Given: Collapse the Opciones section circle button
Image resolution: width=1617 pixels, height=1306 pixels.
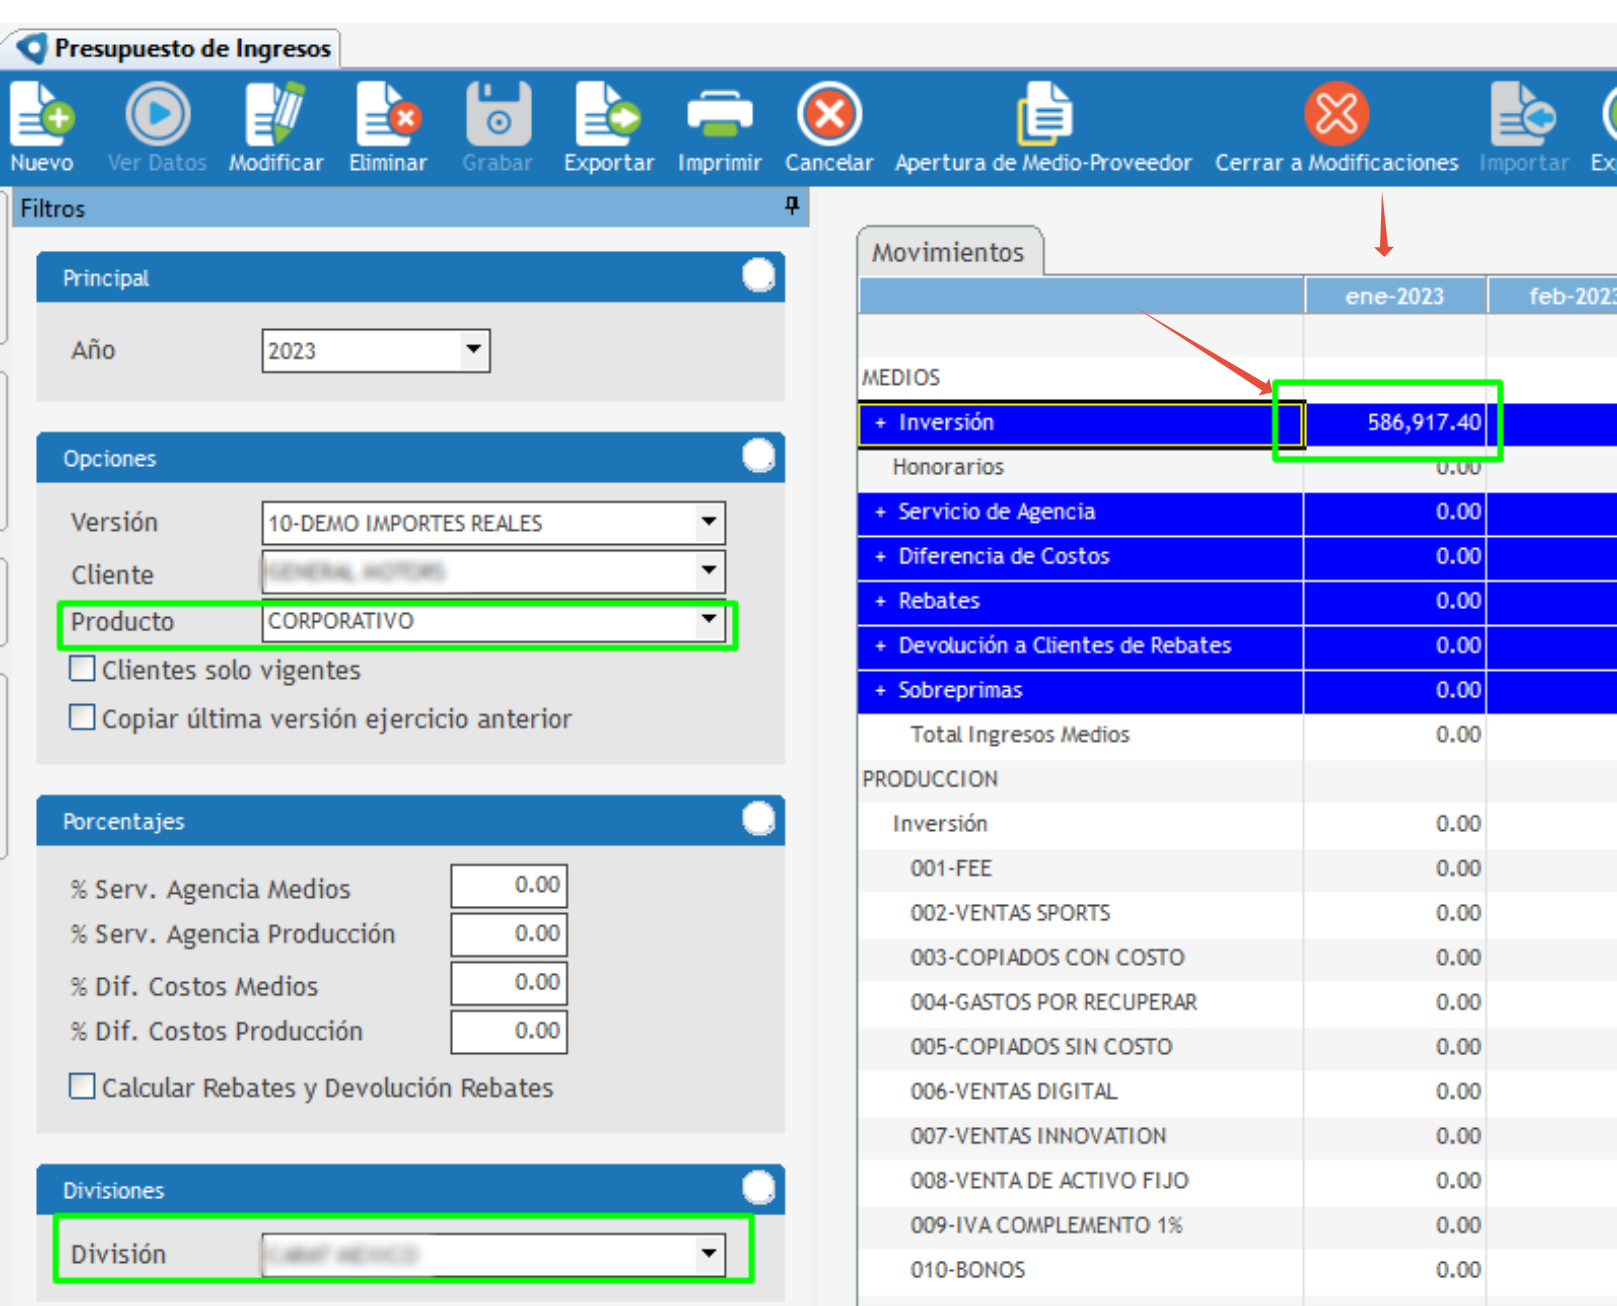Looking at the screenshot, I should pos(758,456).
